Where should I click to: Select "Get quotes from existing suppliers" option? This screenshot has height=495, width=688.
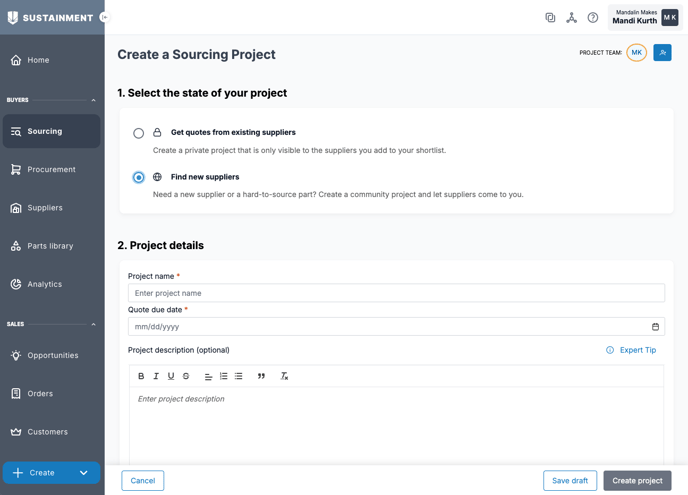pyautogui.click(x=139, y=133)
